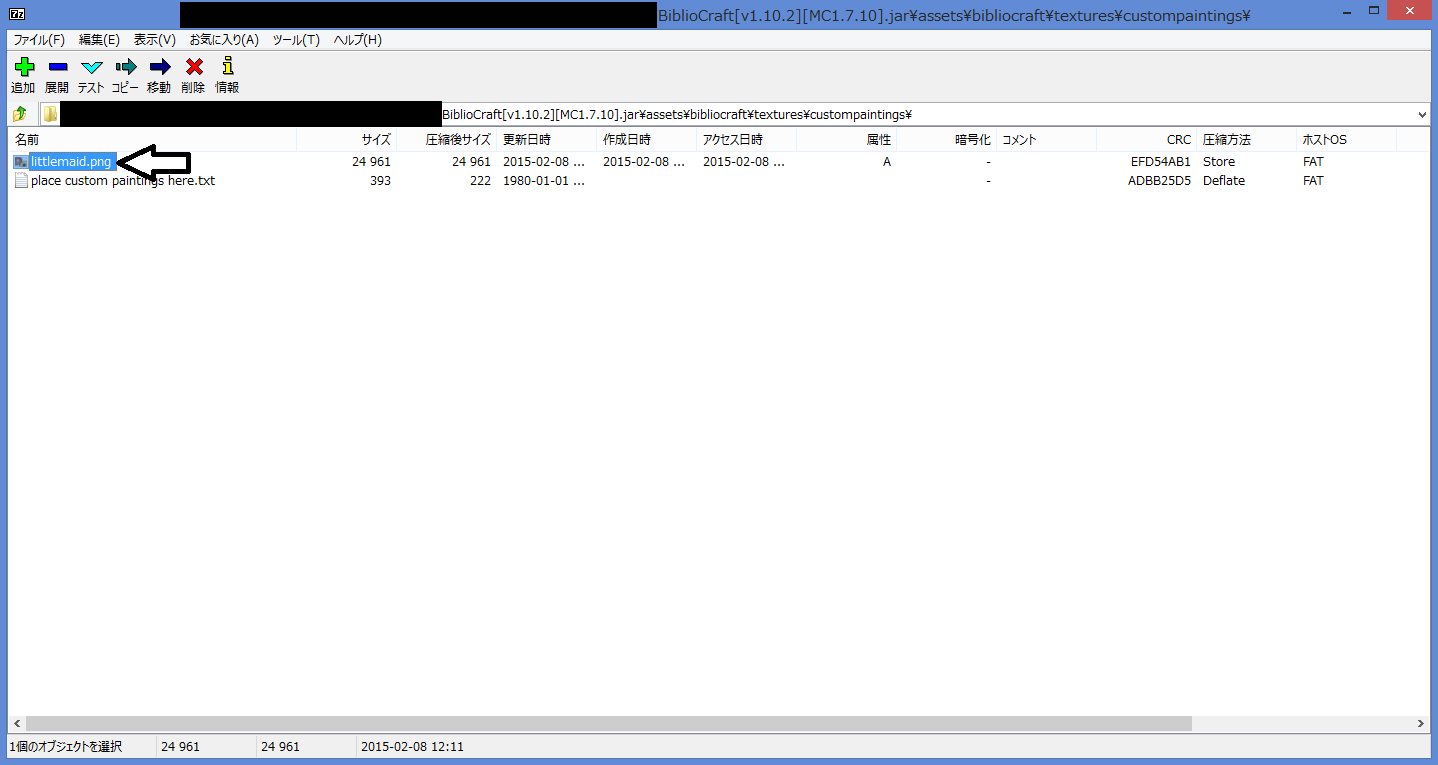Click the 1980-01-01 modified date cell
This screenshot has height=765, width=1438.
544,181
